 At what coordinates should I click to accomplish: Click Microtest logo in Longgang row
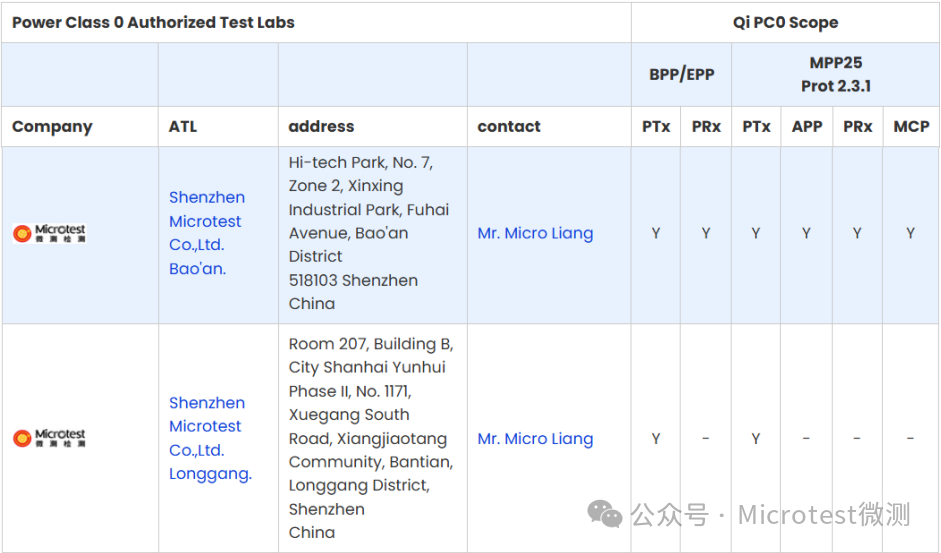point(49,438)
